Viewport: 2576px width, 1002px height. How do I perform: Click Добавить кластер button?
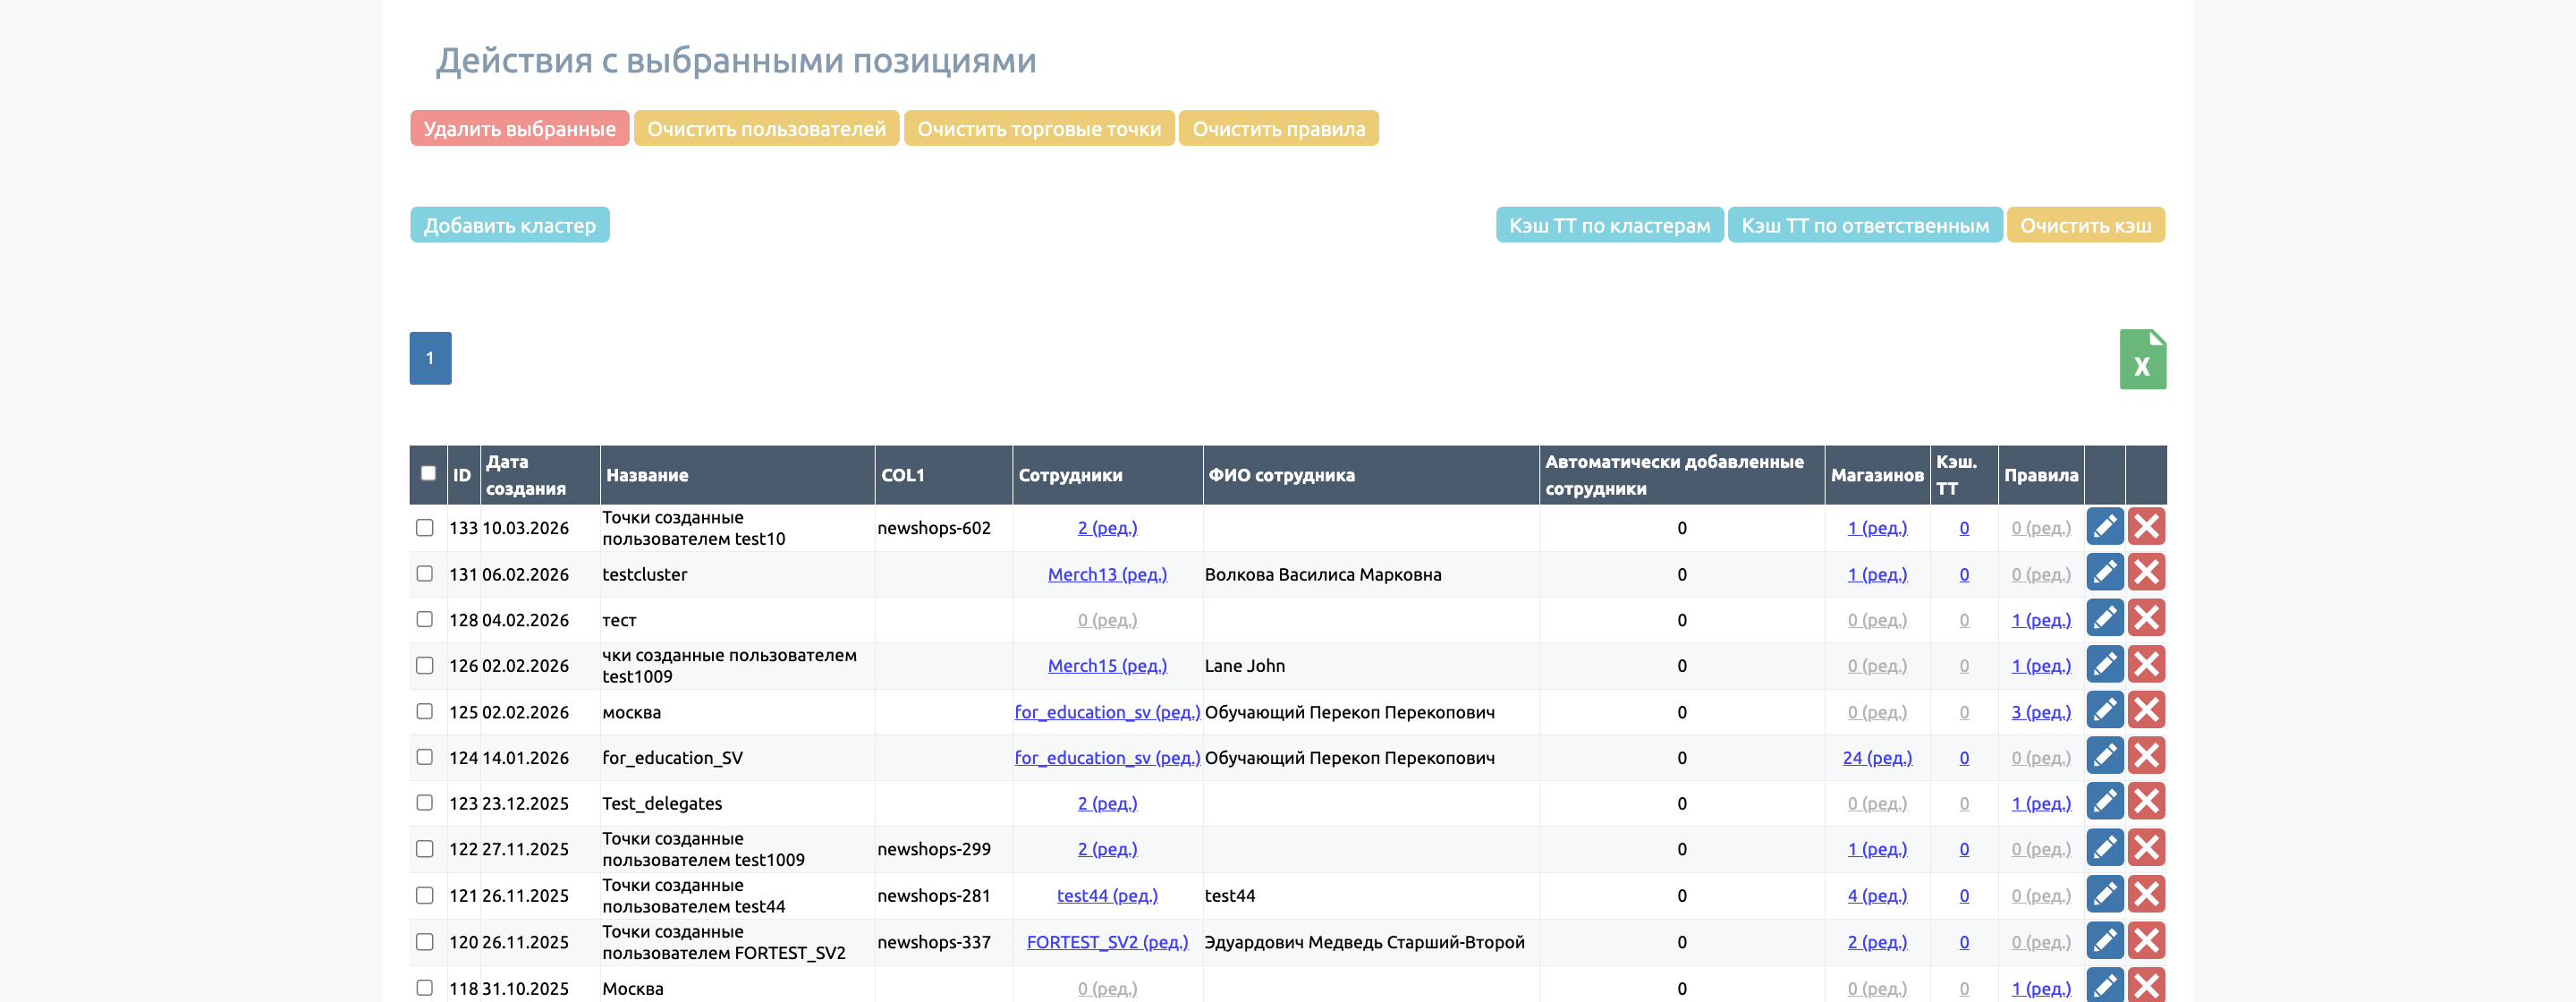click(x=509, y=225)
